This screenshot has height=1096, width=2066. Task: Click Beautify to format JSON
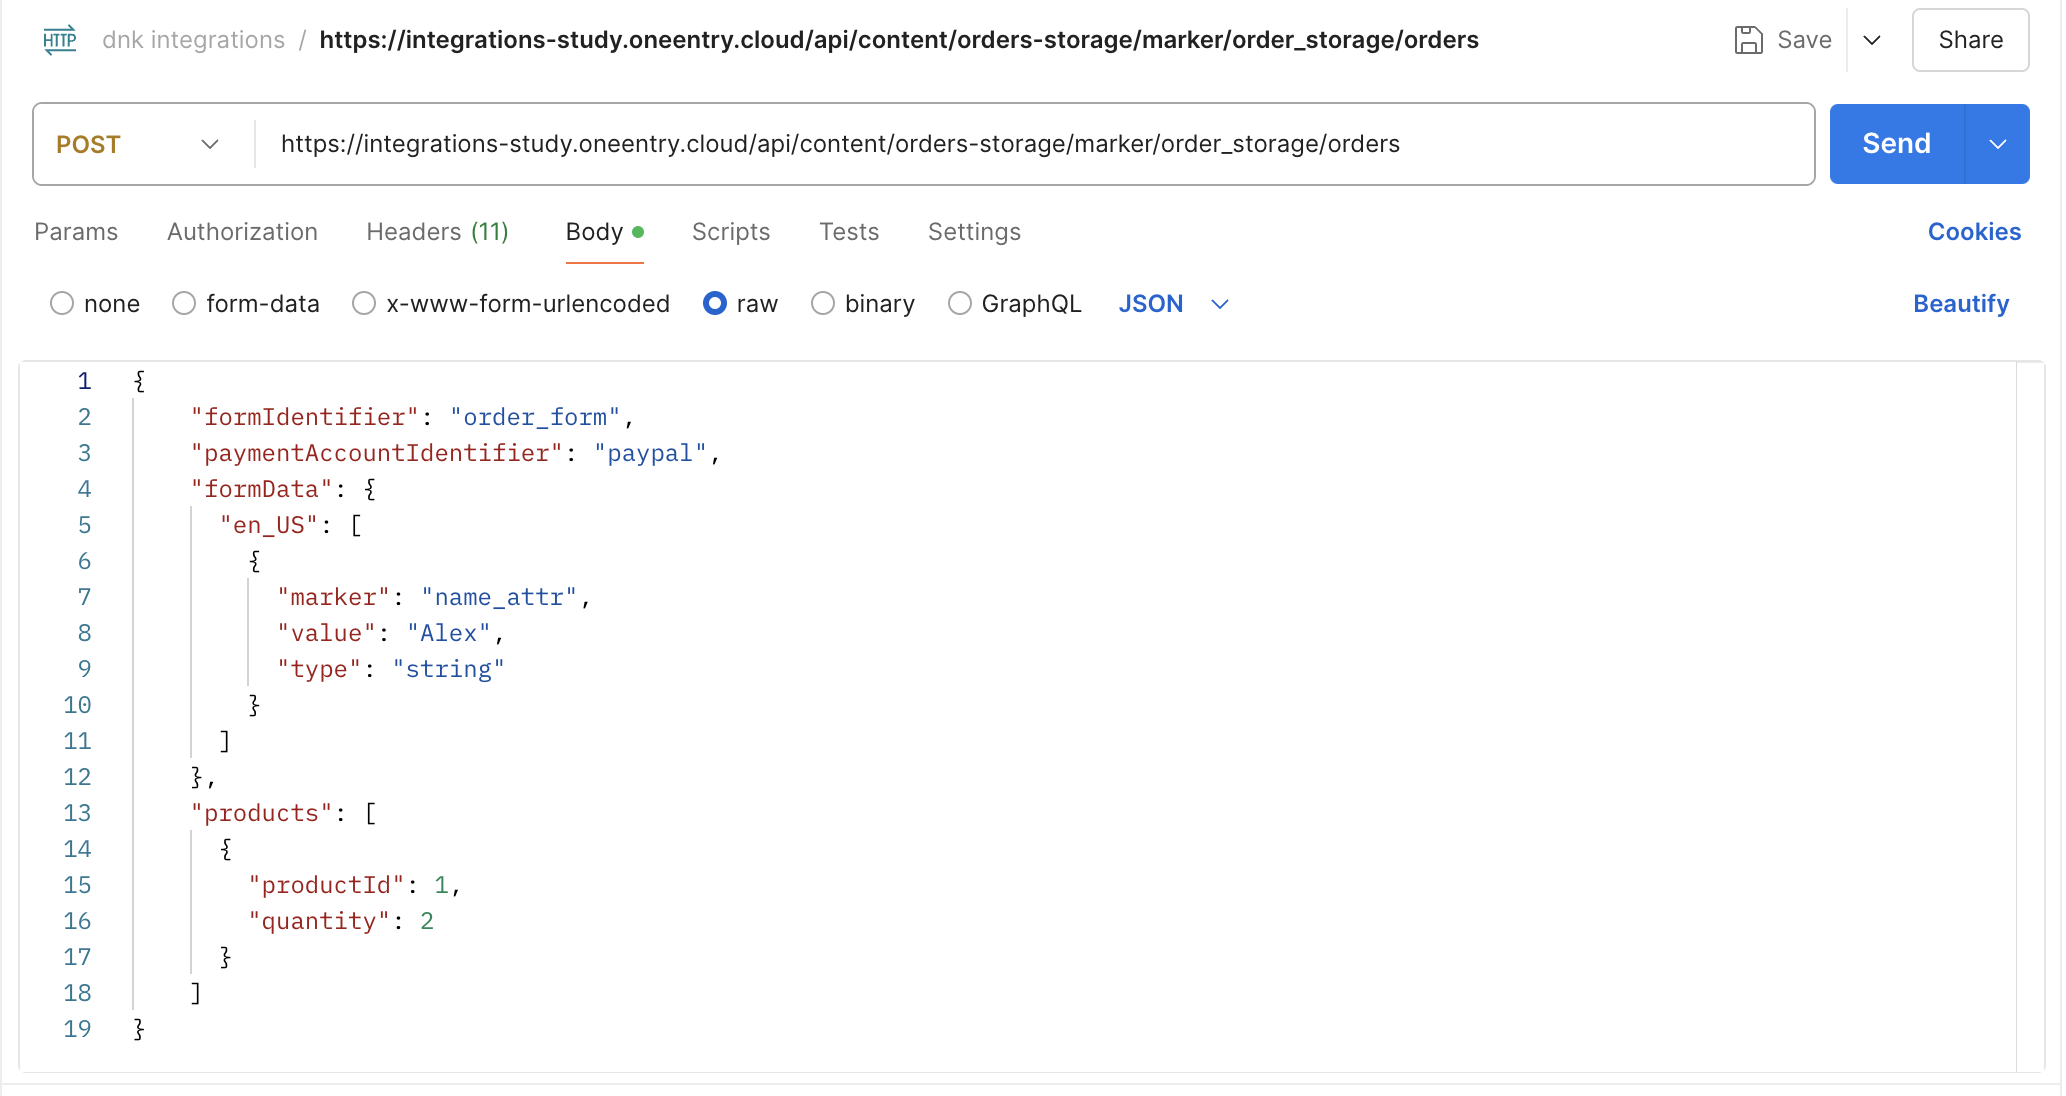pos(1960,304)
